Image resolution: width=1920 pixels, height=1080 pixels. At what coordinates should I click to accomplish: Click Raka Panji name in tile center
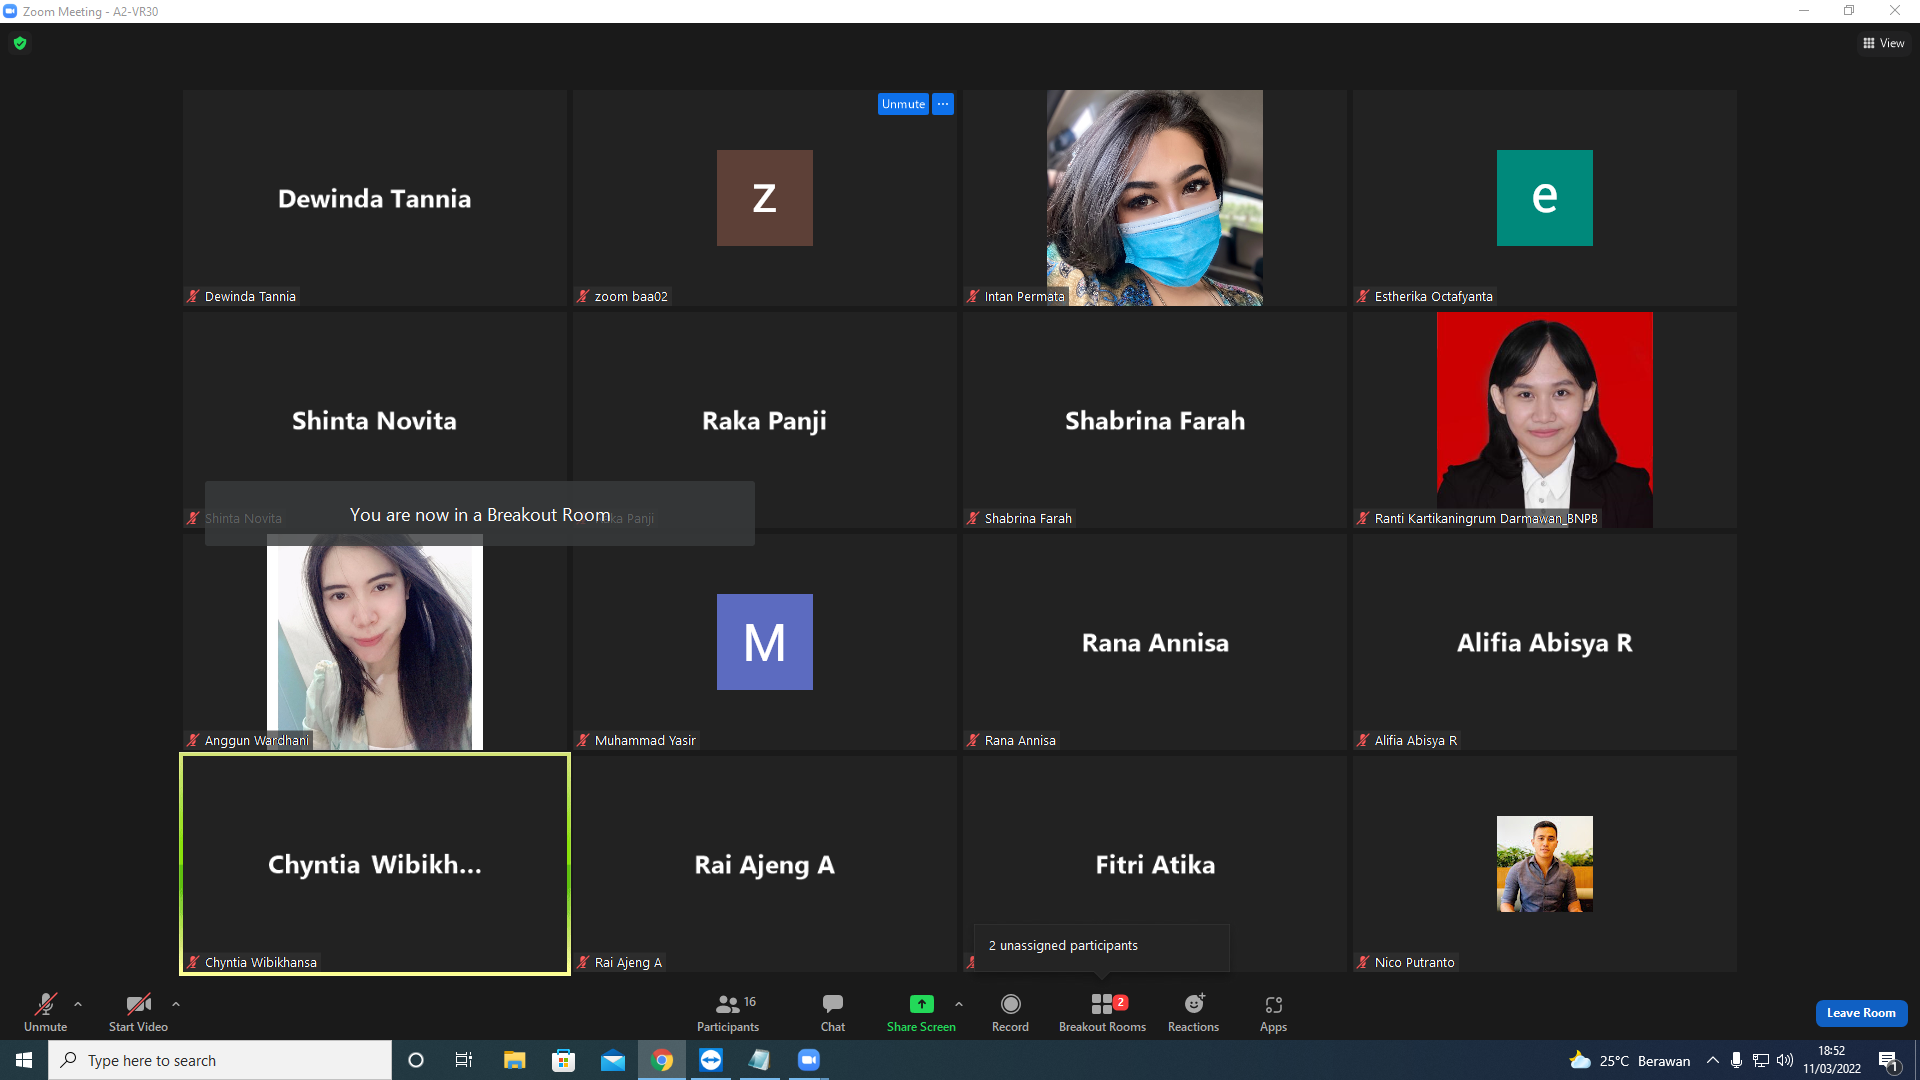click(x=765, y=421)
